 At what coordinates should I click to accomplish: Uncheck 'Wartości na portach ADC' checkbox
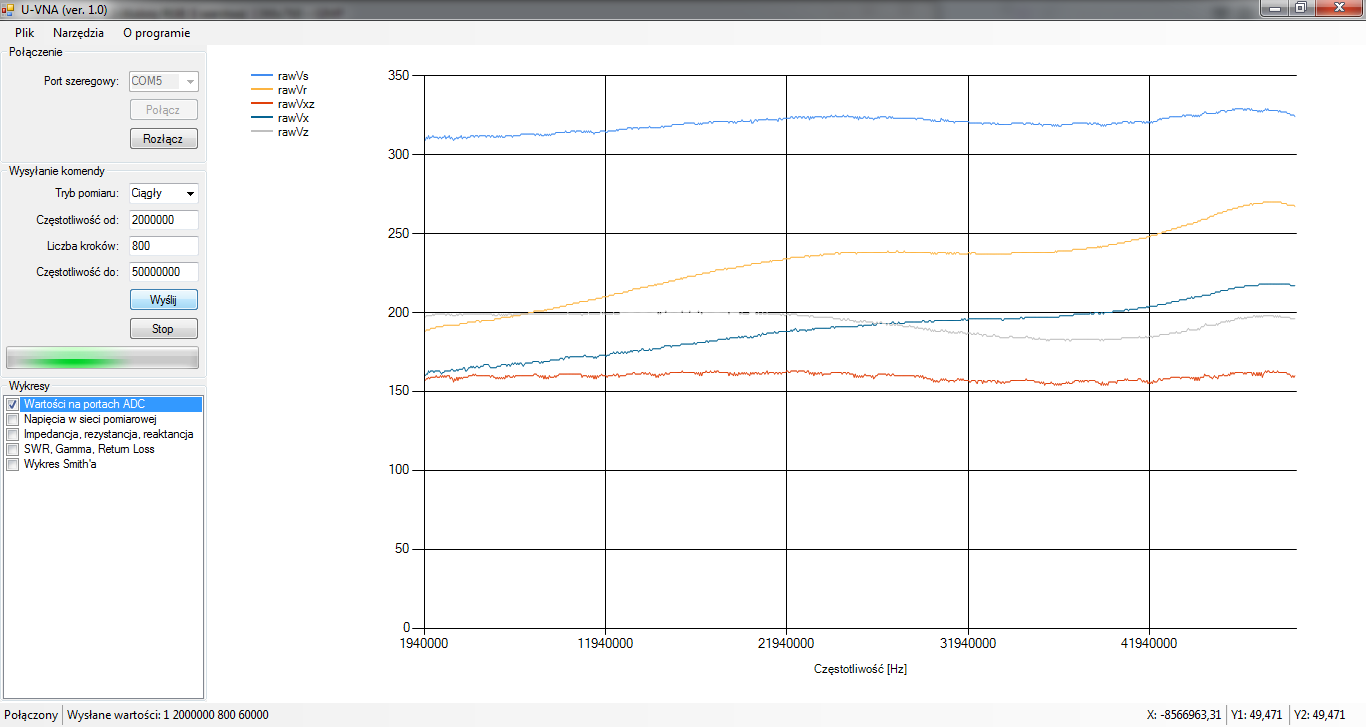click(13, 405)
